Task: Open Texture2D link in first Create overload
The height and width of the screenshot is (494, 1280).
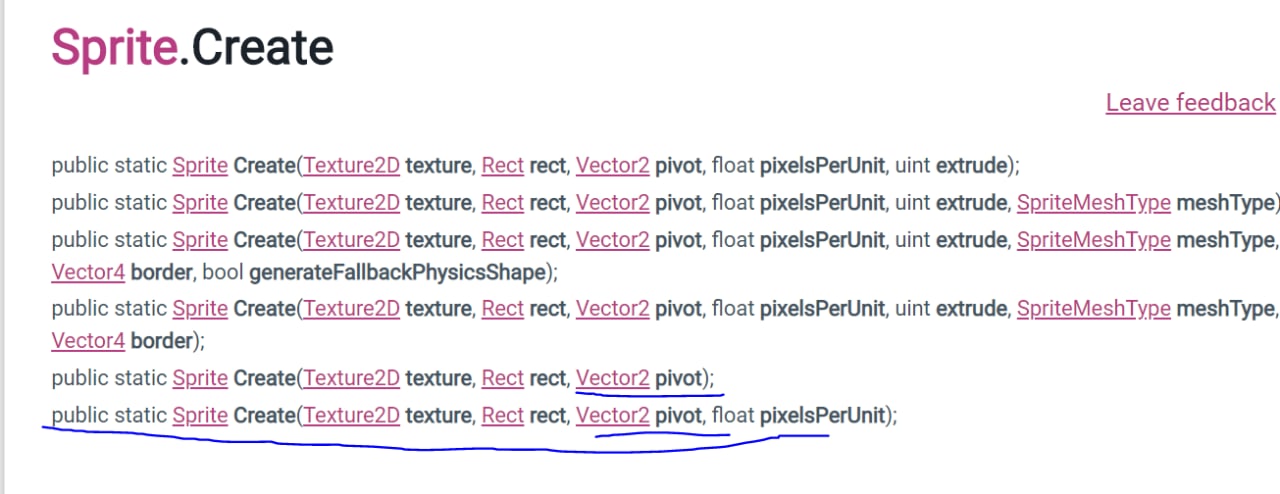Action: point(352,165)
